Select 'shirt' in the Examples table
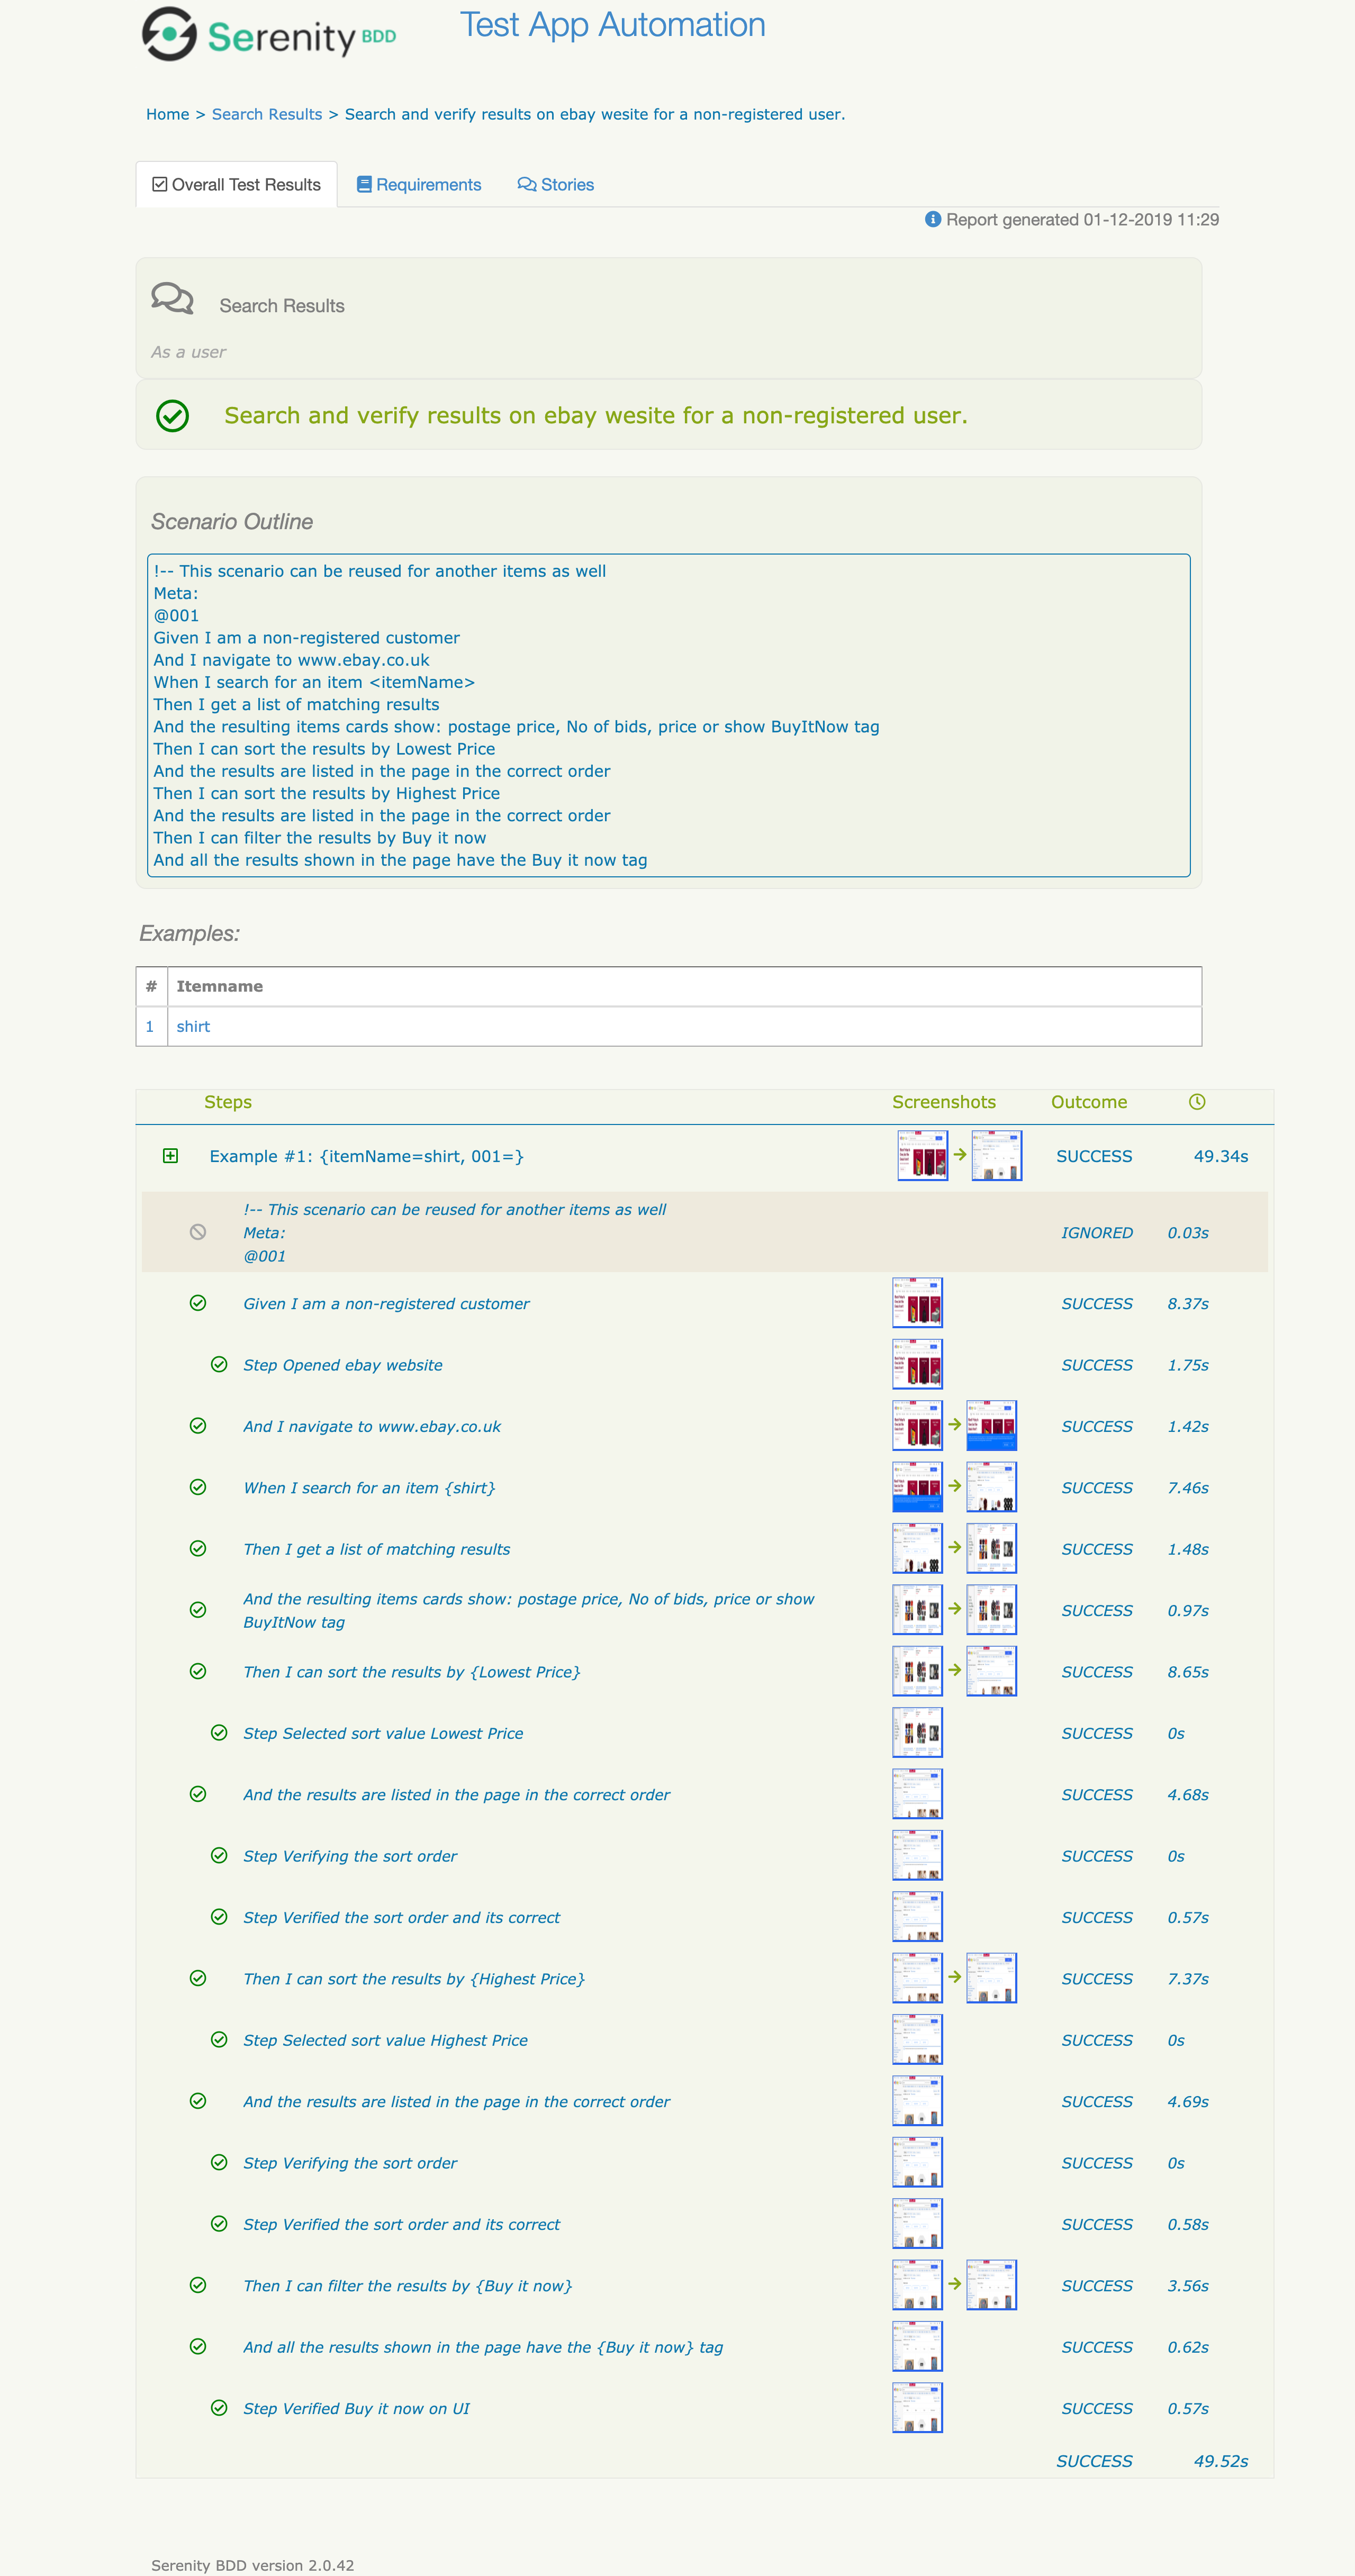Screen dimensions: 1355x2576 tap(193, 1026)
